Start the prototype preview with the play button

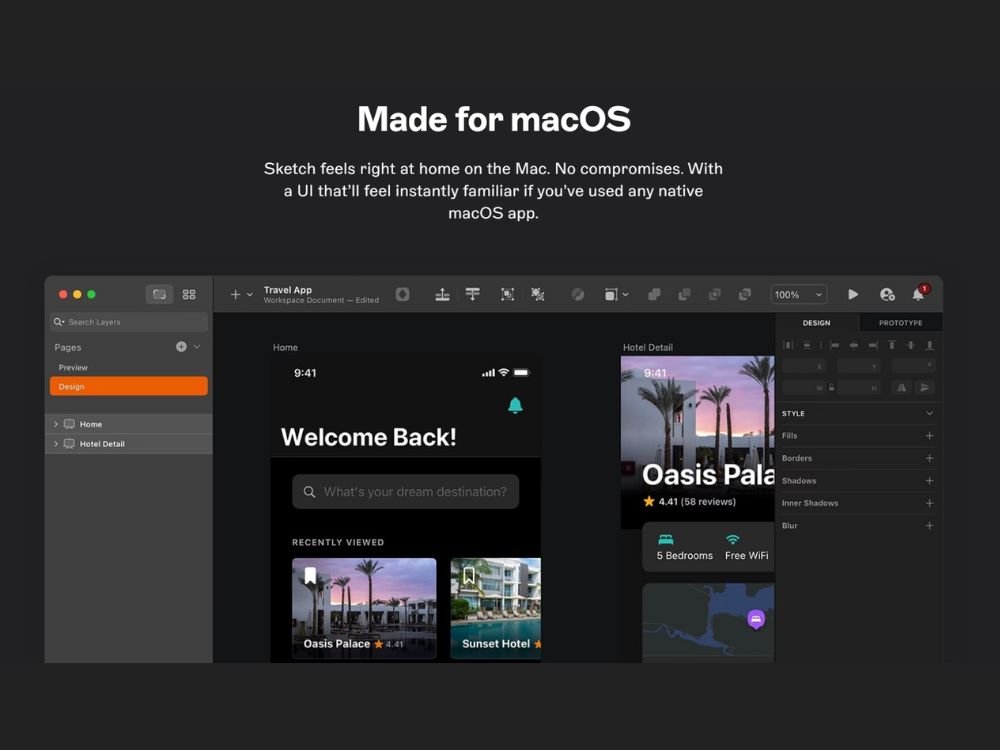click(x=853, y=294)
